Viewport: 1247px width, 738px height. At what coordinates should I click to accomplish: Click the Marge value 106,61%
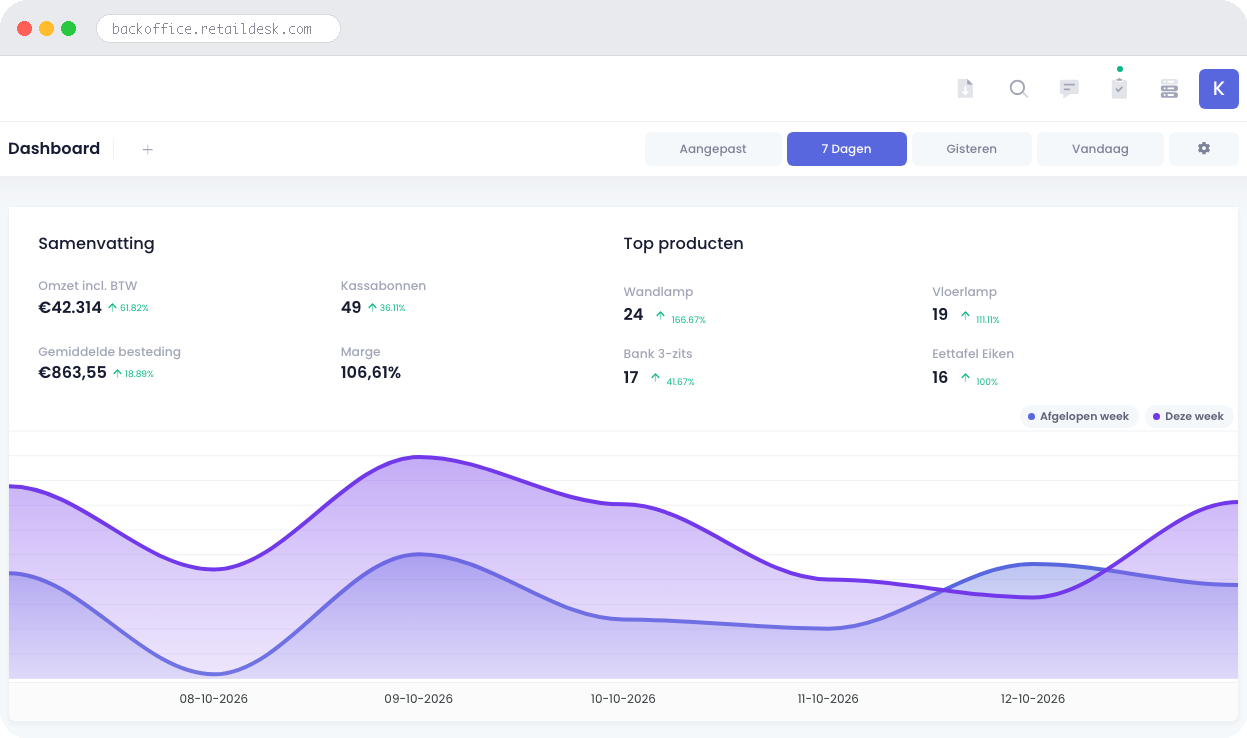pyautogui.click(x=371, y=373)
